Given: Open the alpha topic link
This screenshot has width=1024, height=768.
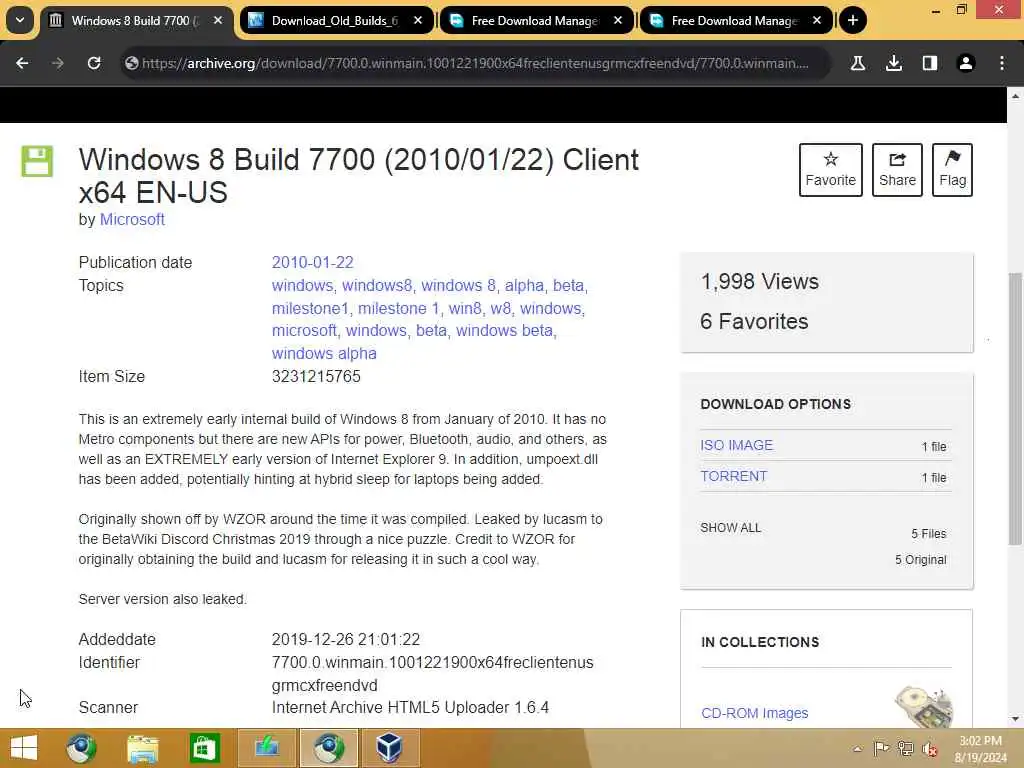Looking at the screenshot, I should coord(524,285).
